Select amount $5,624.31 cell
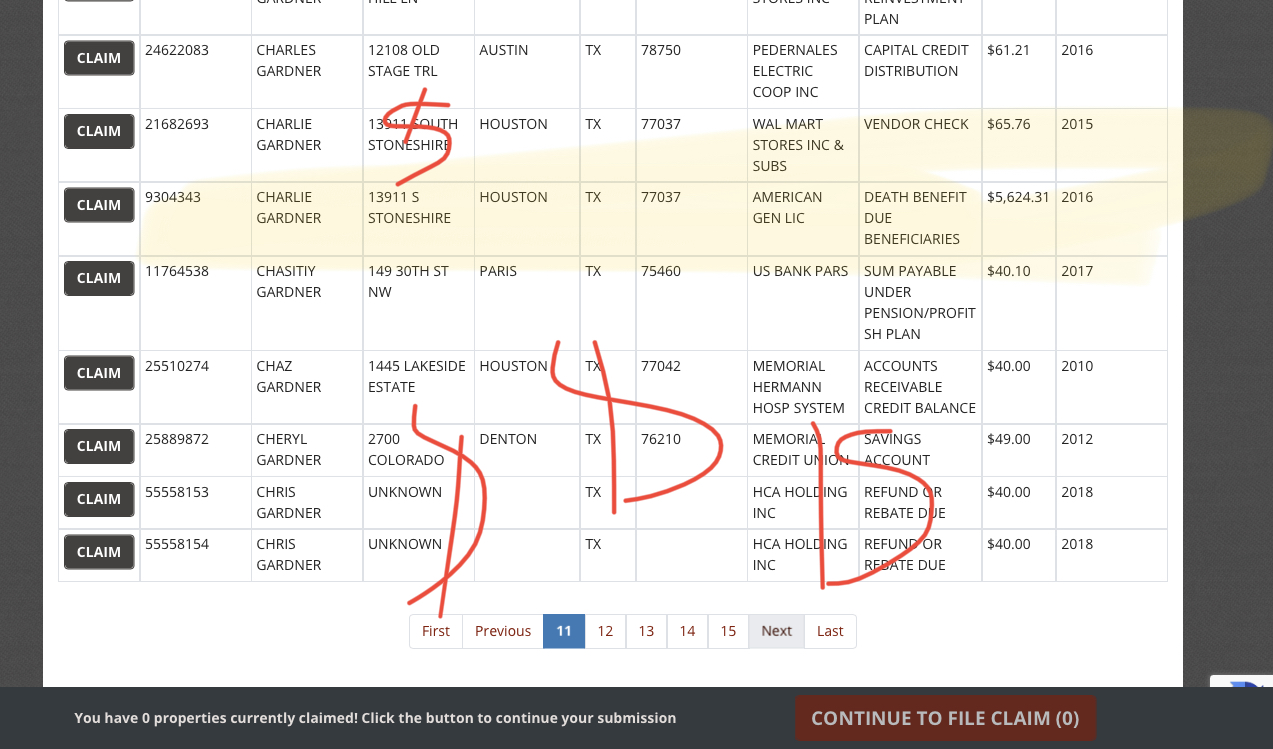Screen dimensions: 1273x749 (x=1018, y=218)
